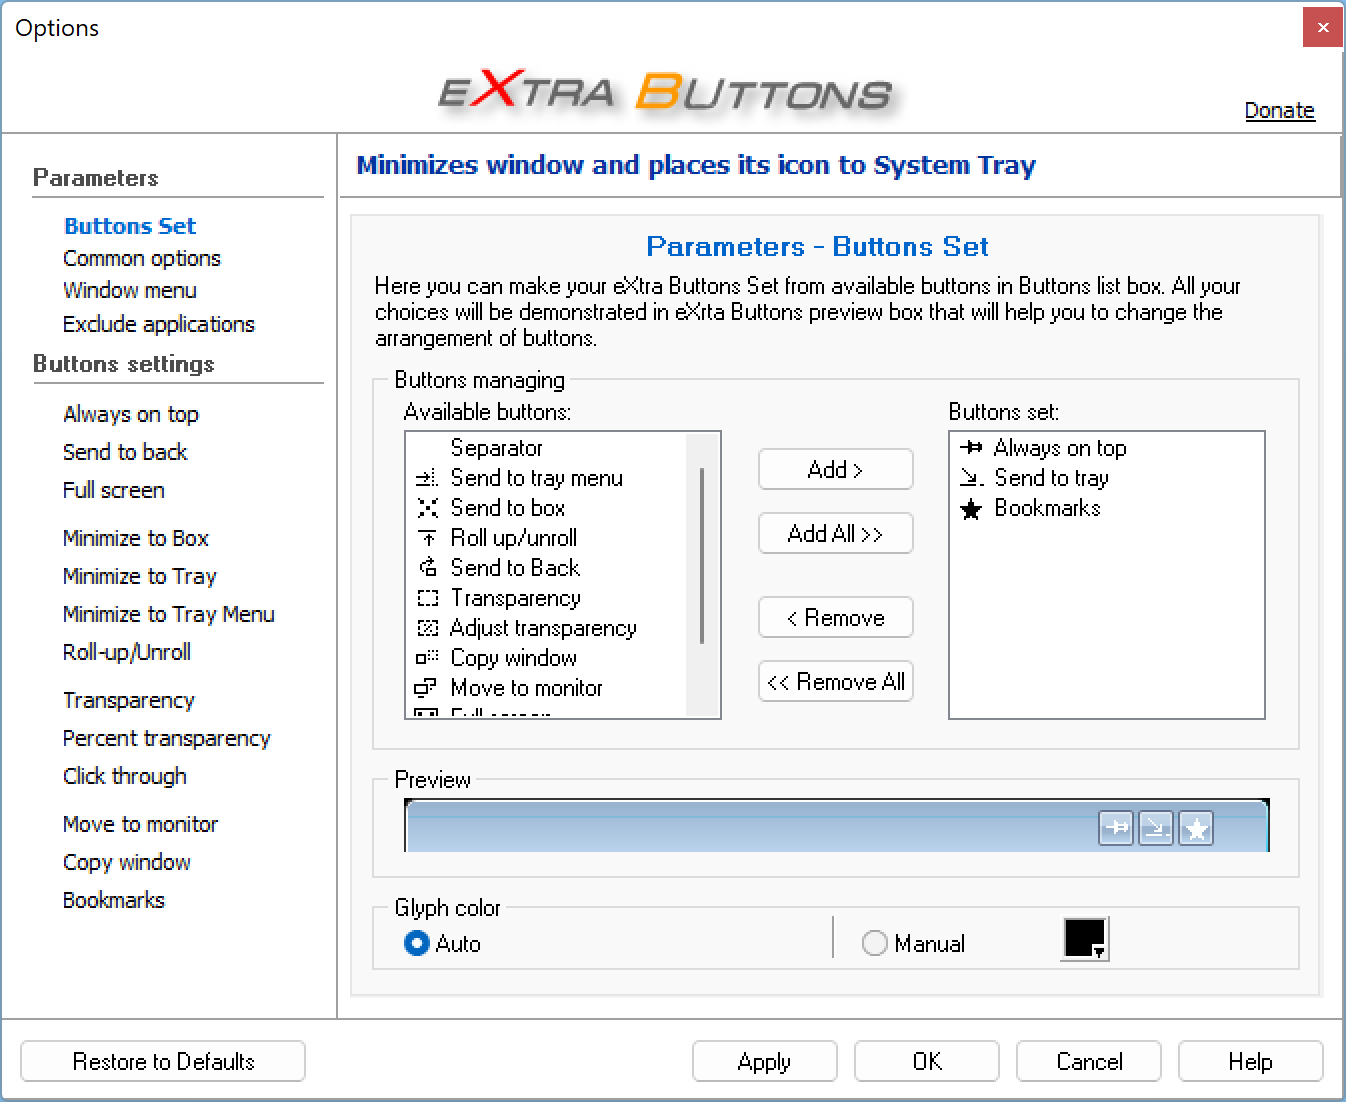Screen dimensions: 1346x1102
Task: Go to Always on top button settings
Action: click(x=131, y=414)
